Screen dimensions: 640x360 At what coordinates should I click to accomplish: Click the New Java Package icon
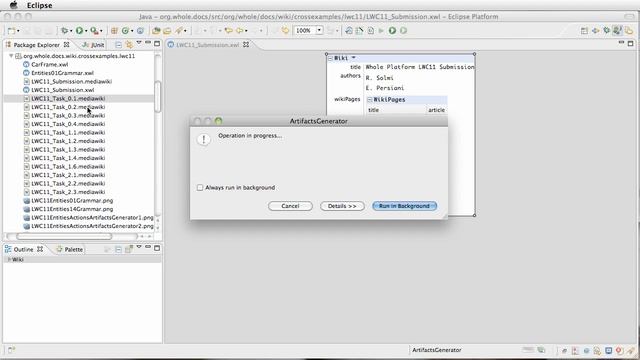pyautogui.click(x=114, y=31)
